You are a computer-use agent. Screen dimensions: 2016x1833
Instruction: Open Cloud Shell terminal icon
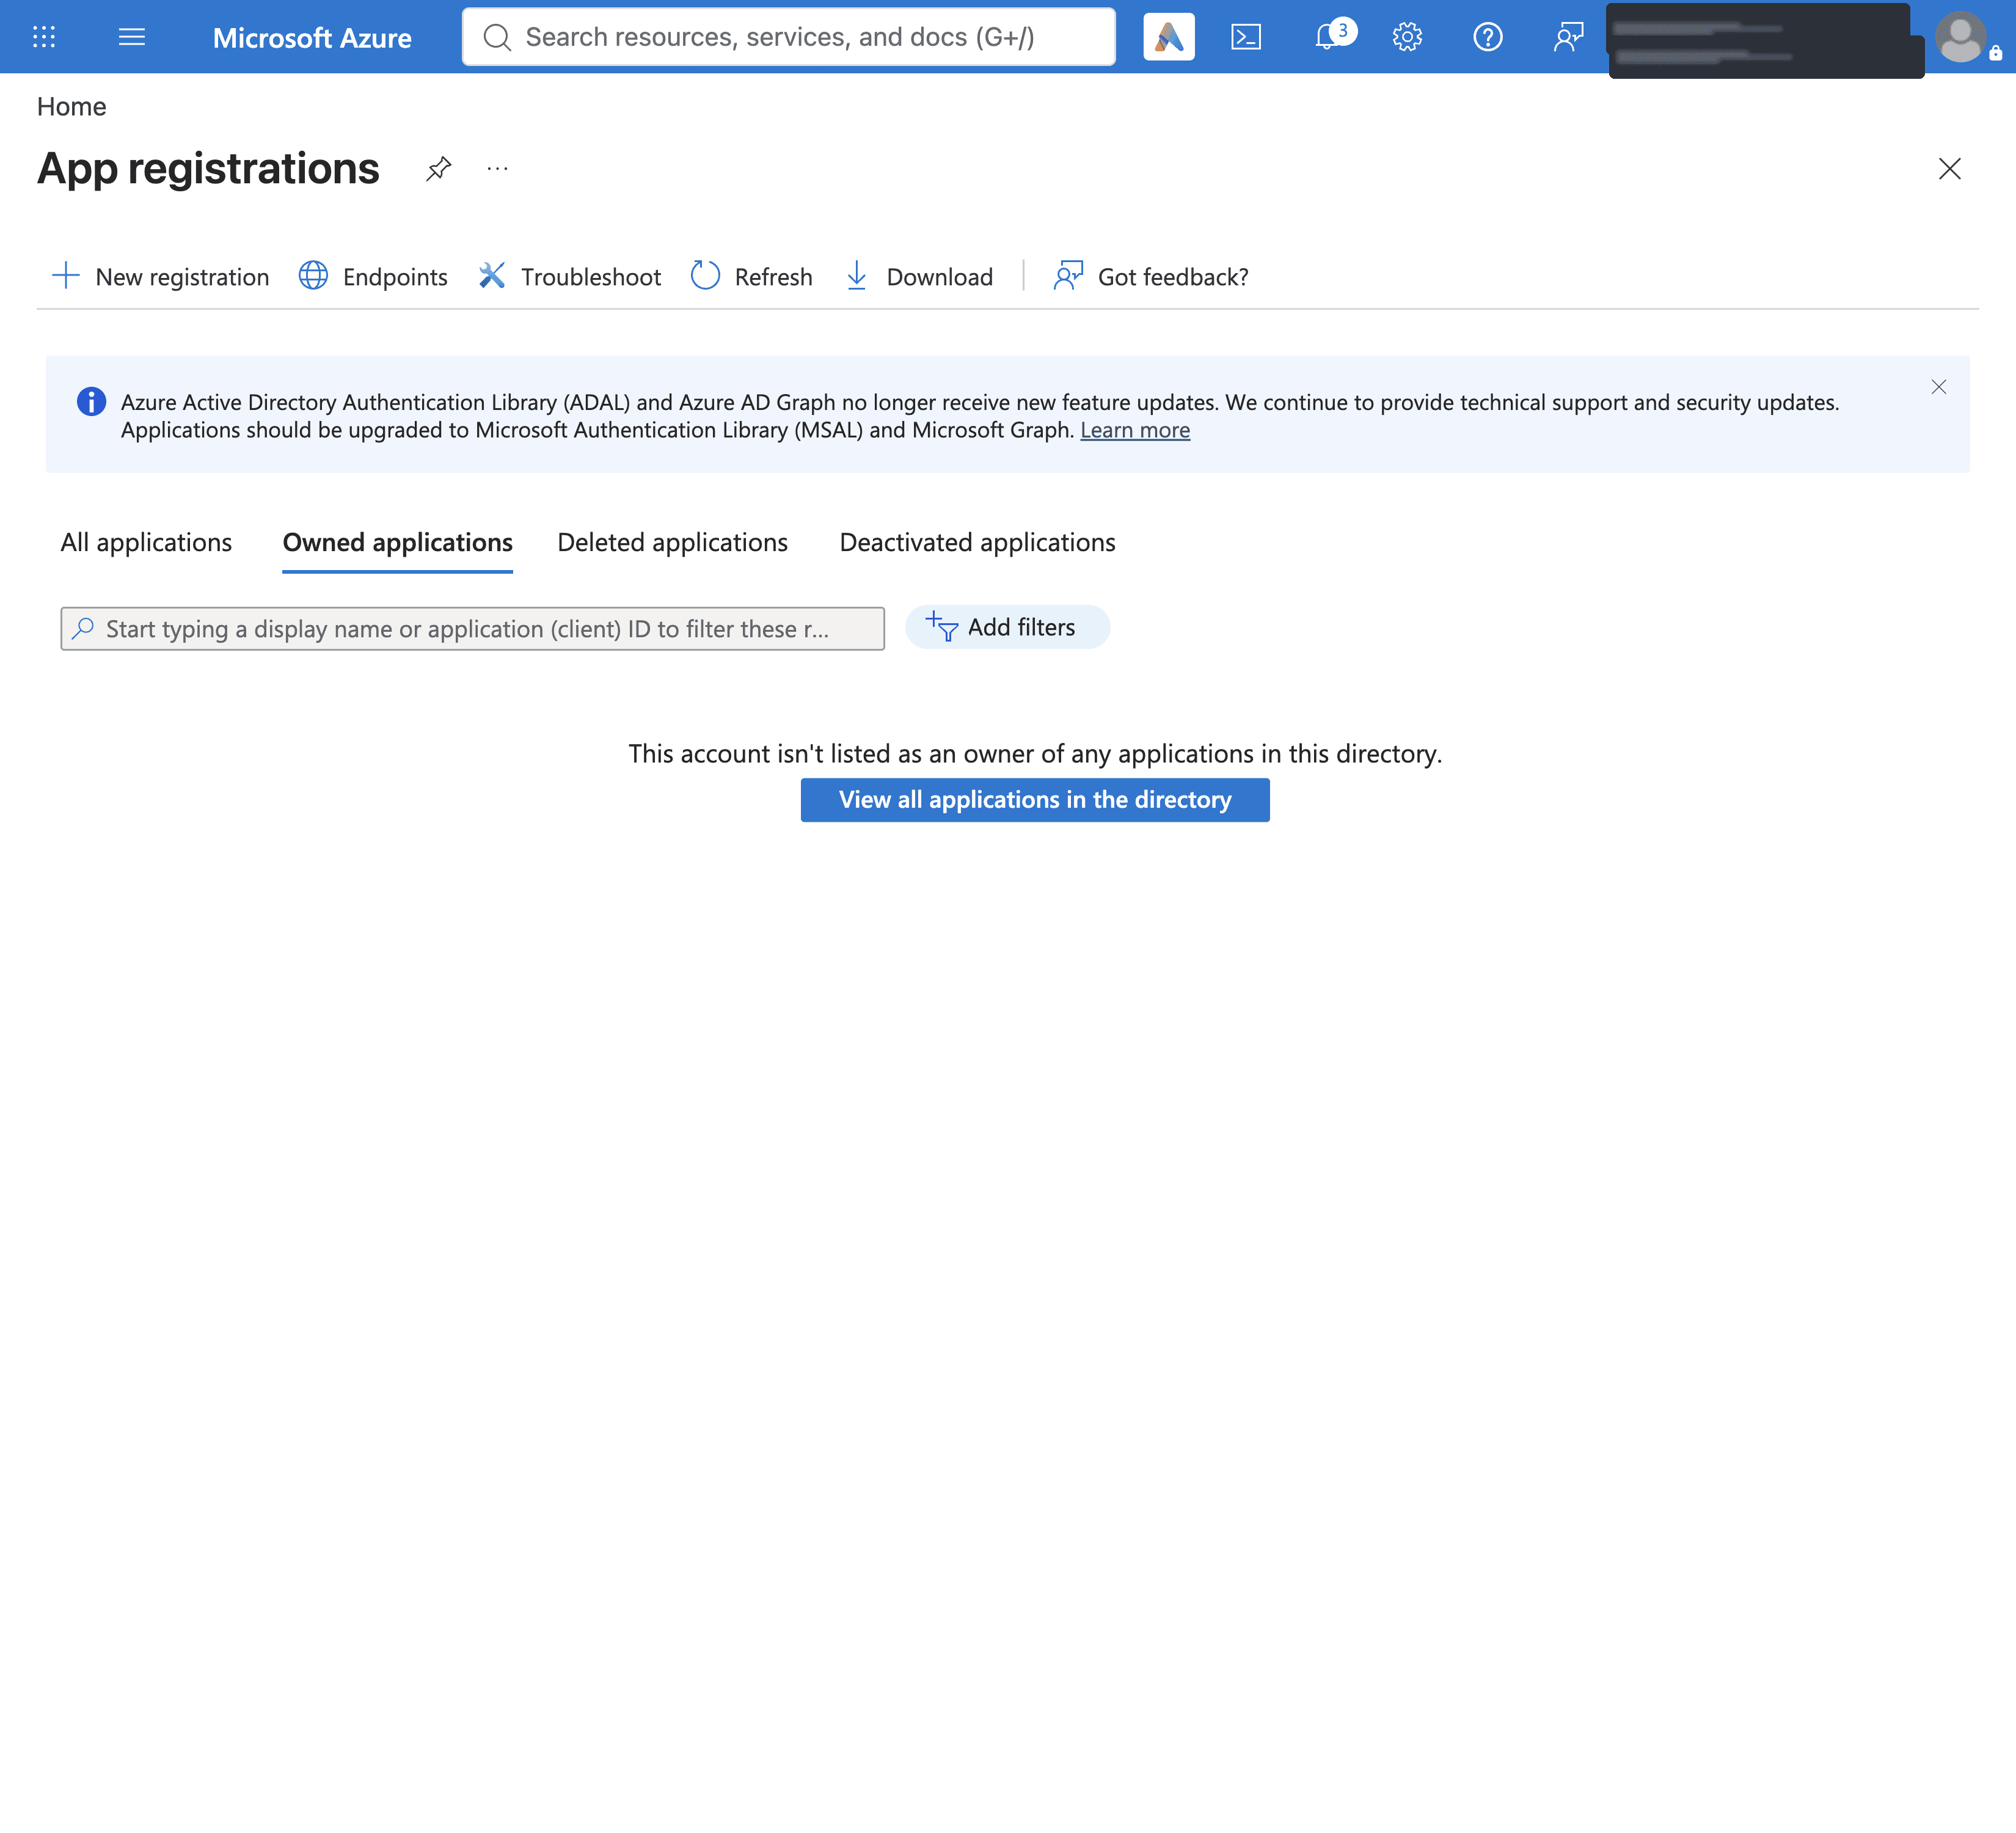[x=1246, y=37]
